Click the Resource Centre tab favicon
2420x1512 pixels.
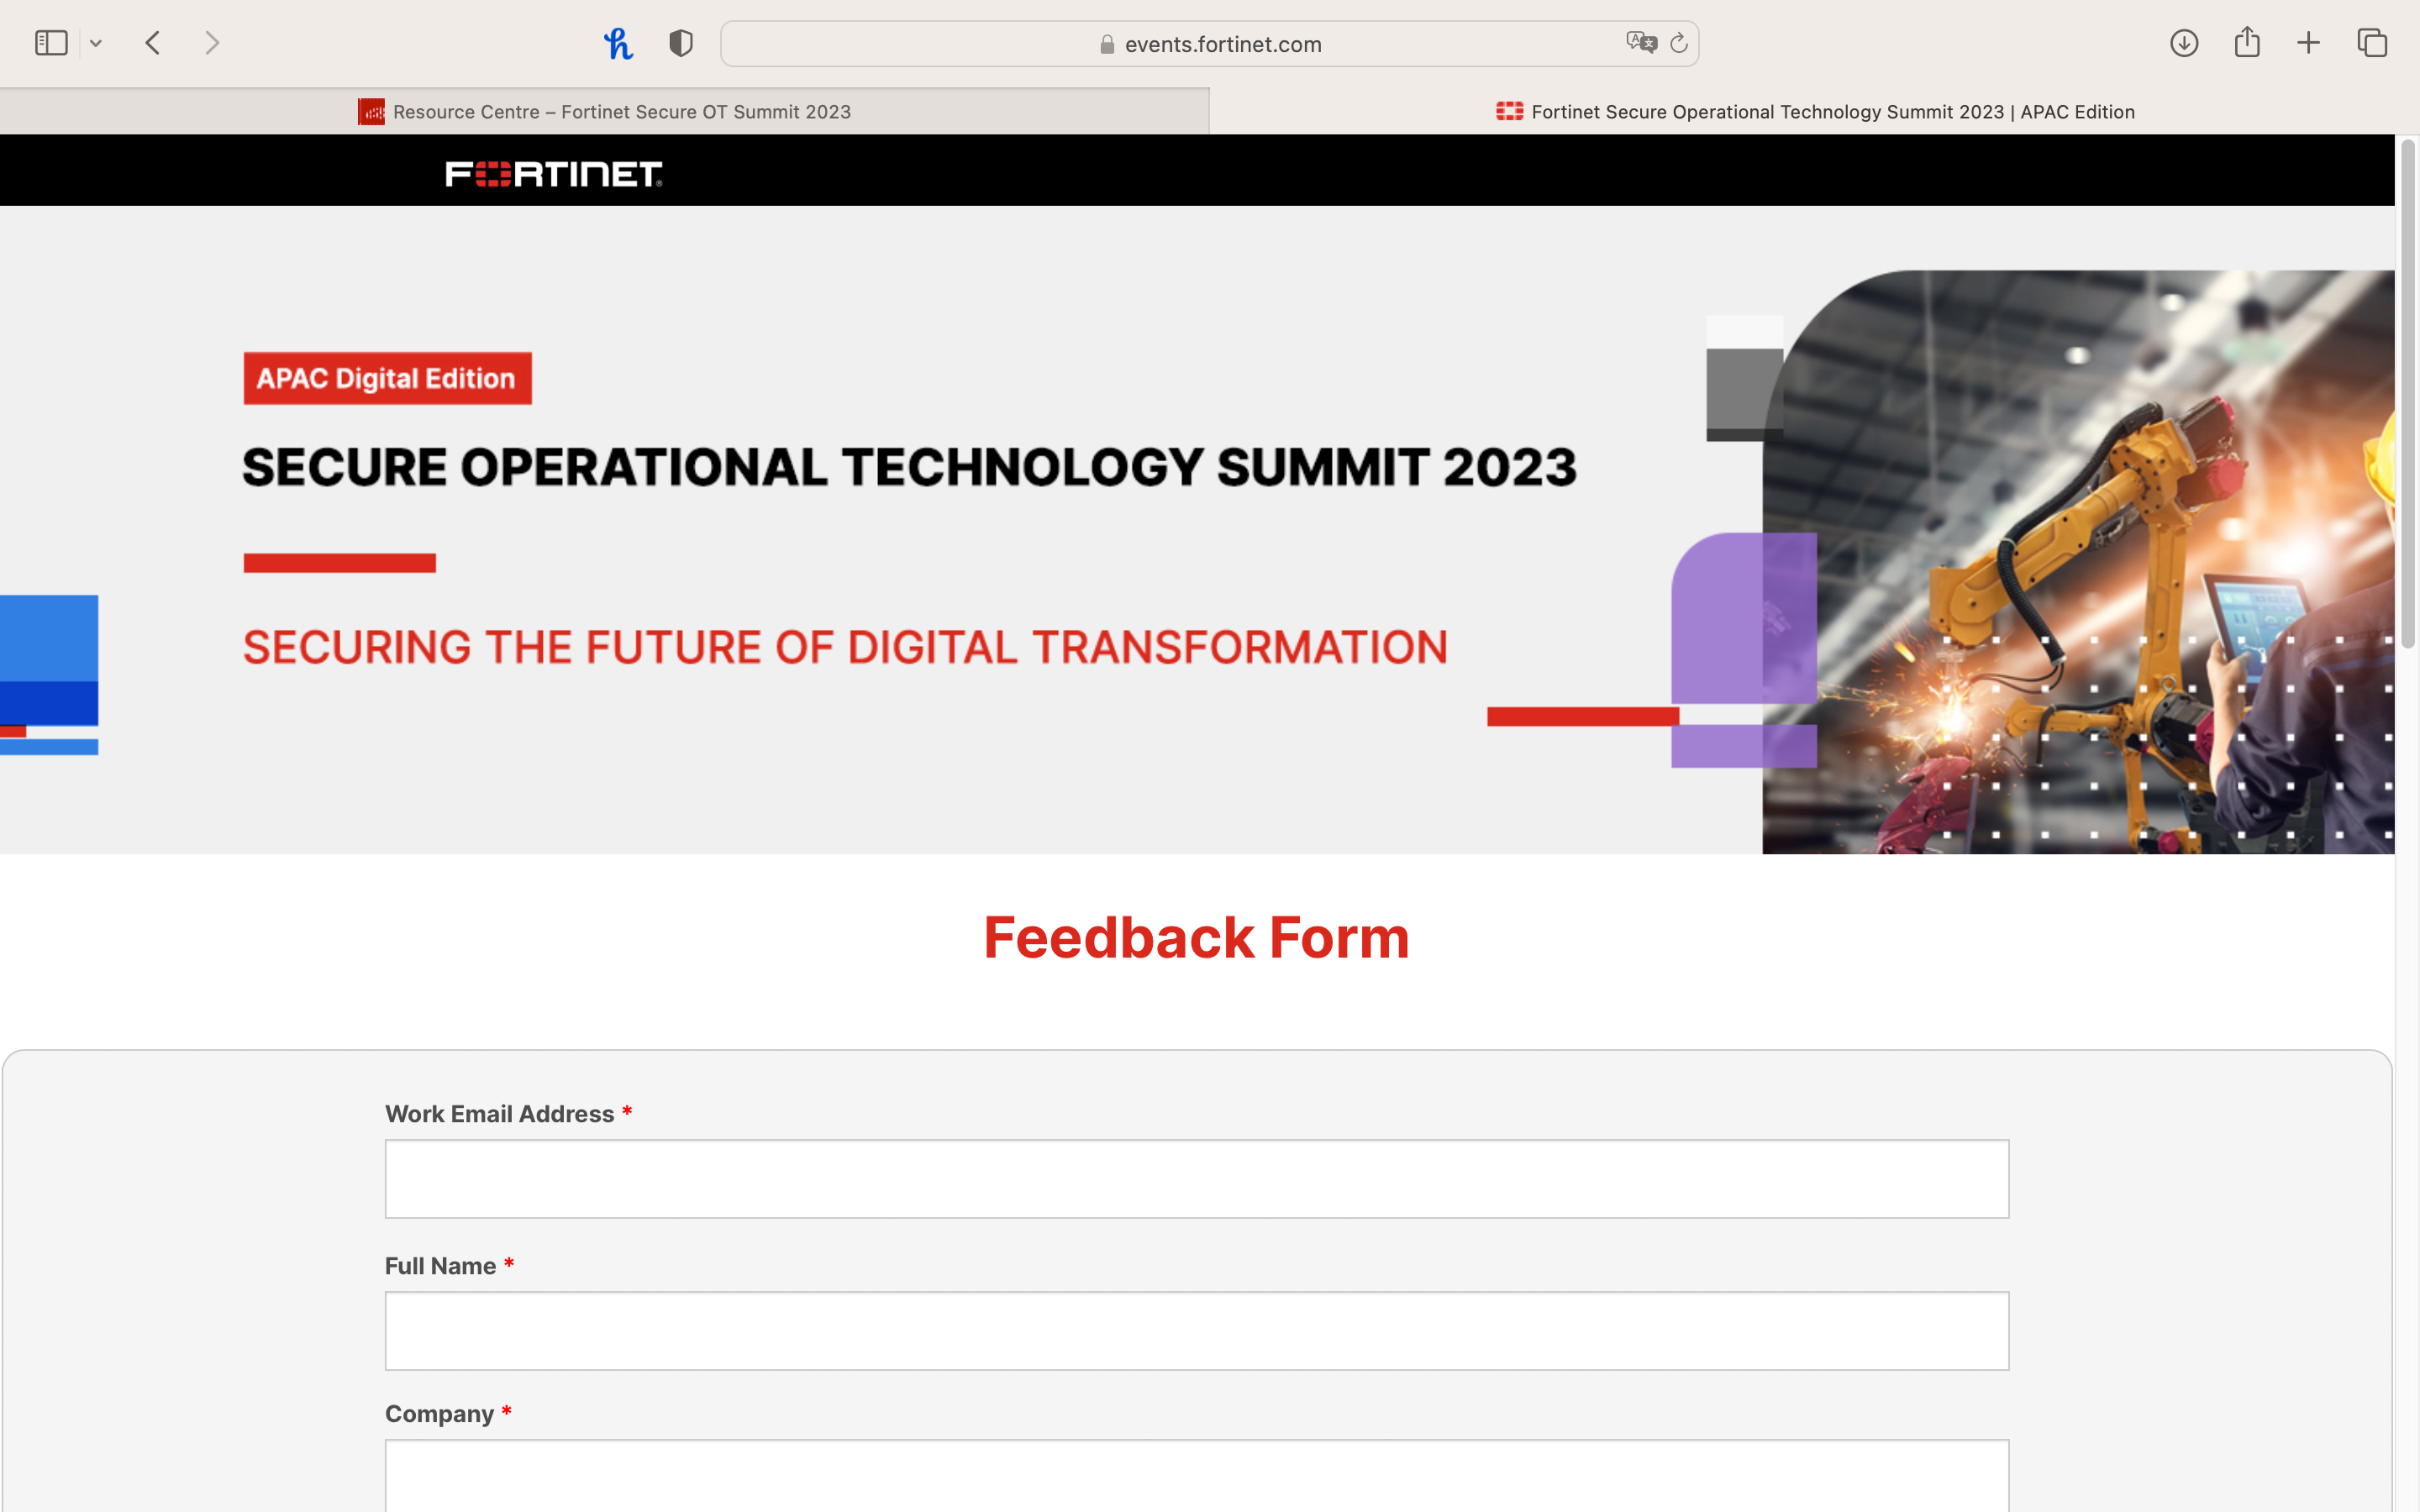coord(371,111)
